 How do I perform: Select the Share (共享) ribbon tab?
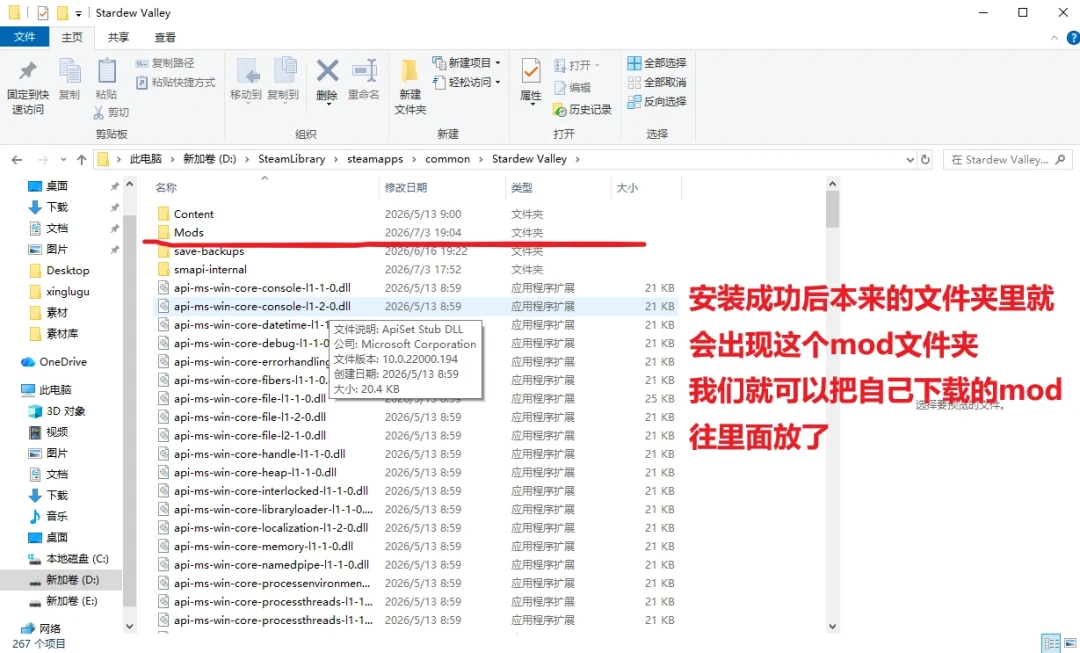click(x=118, y=37)
